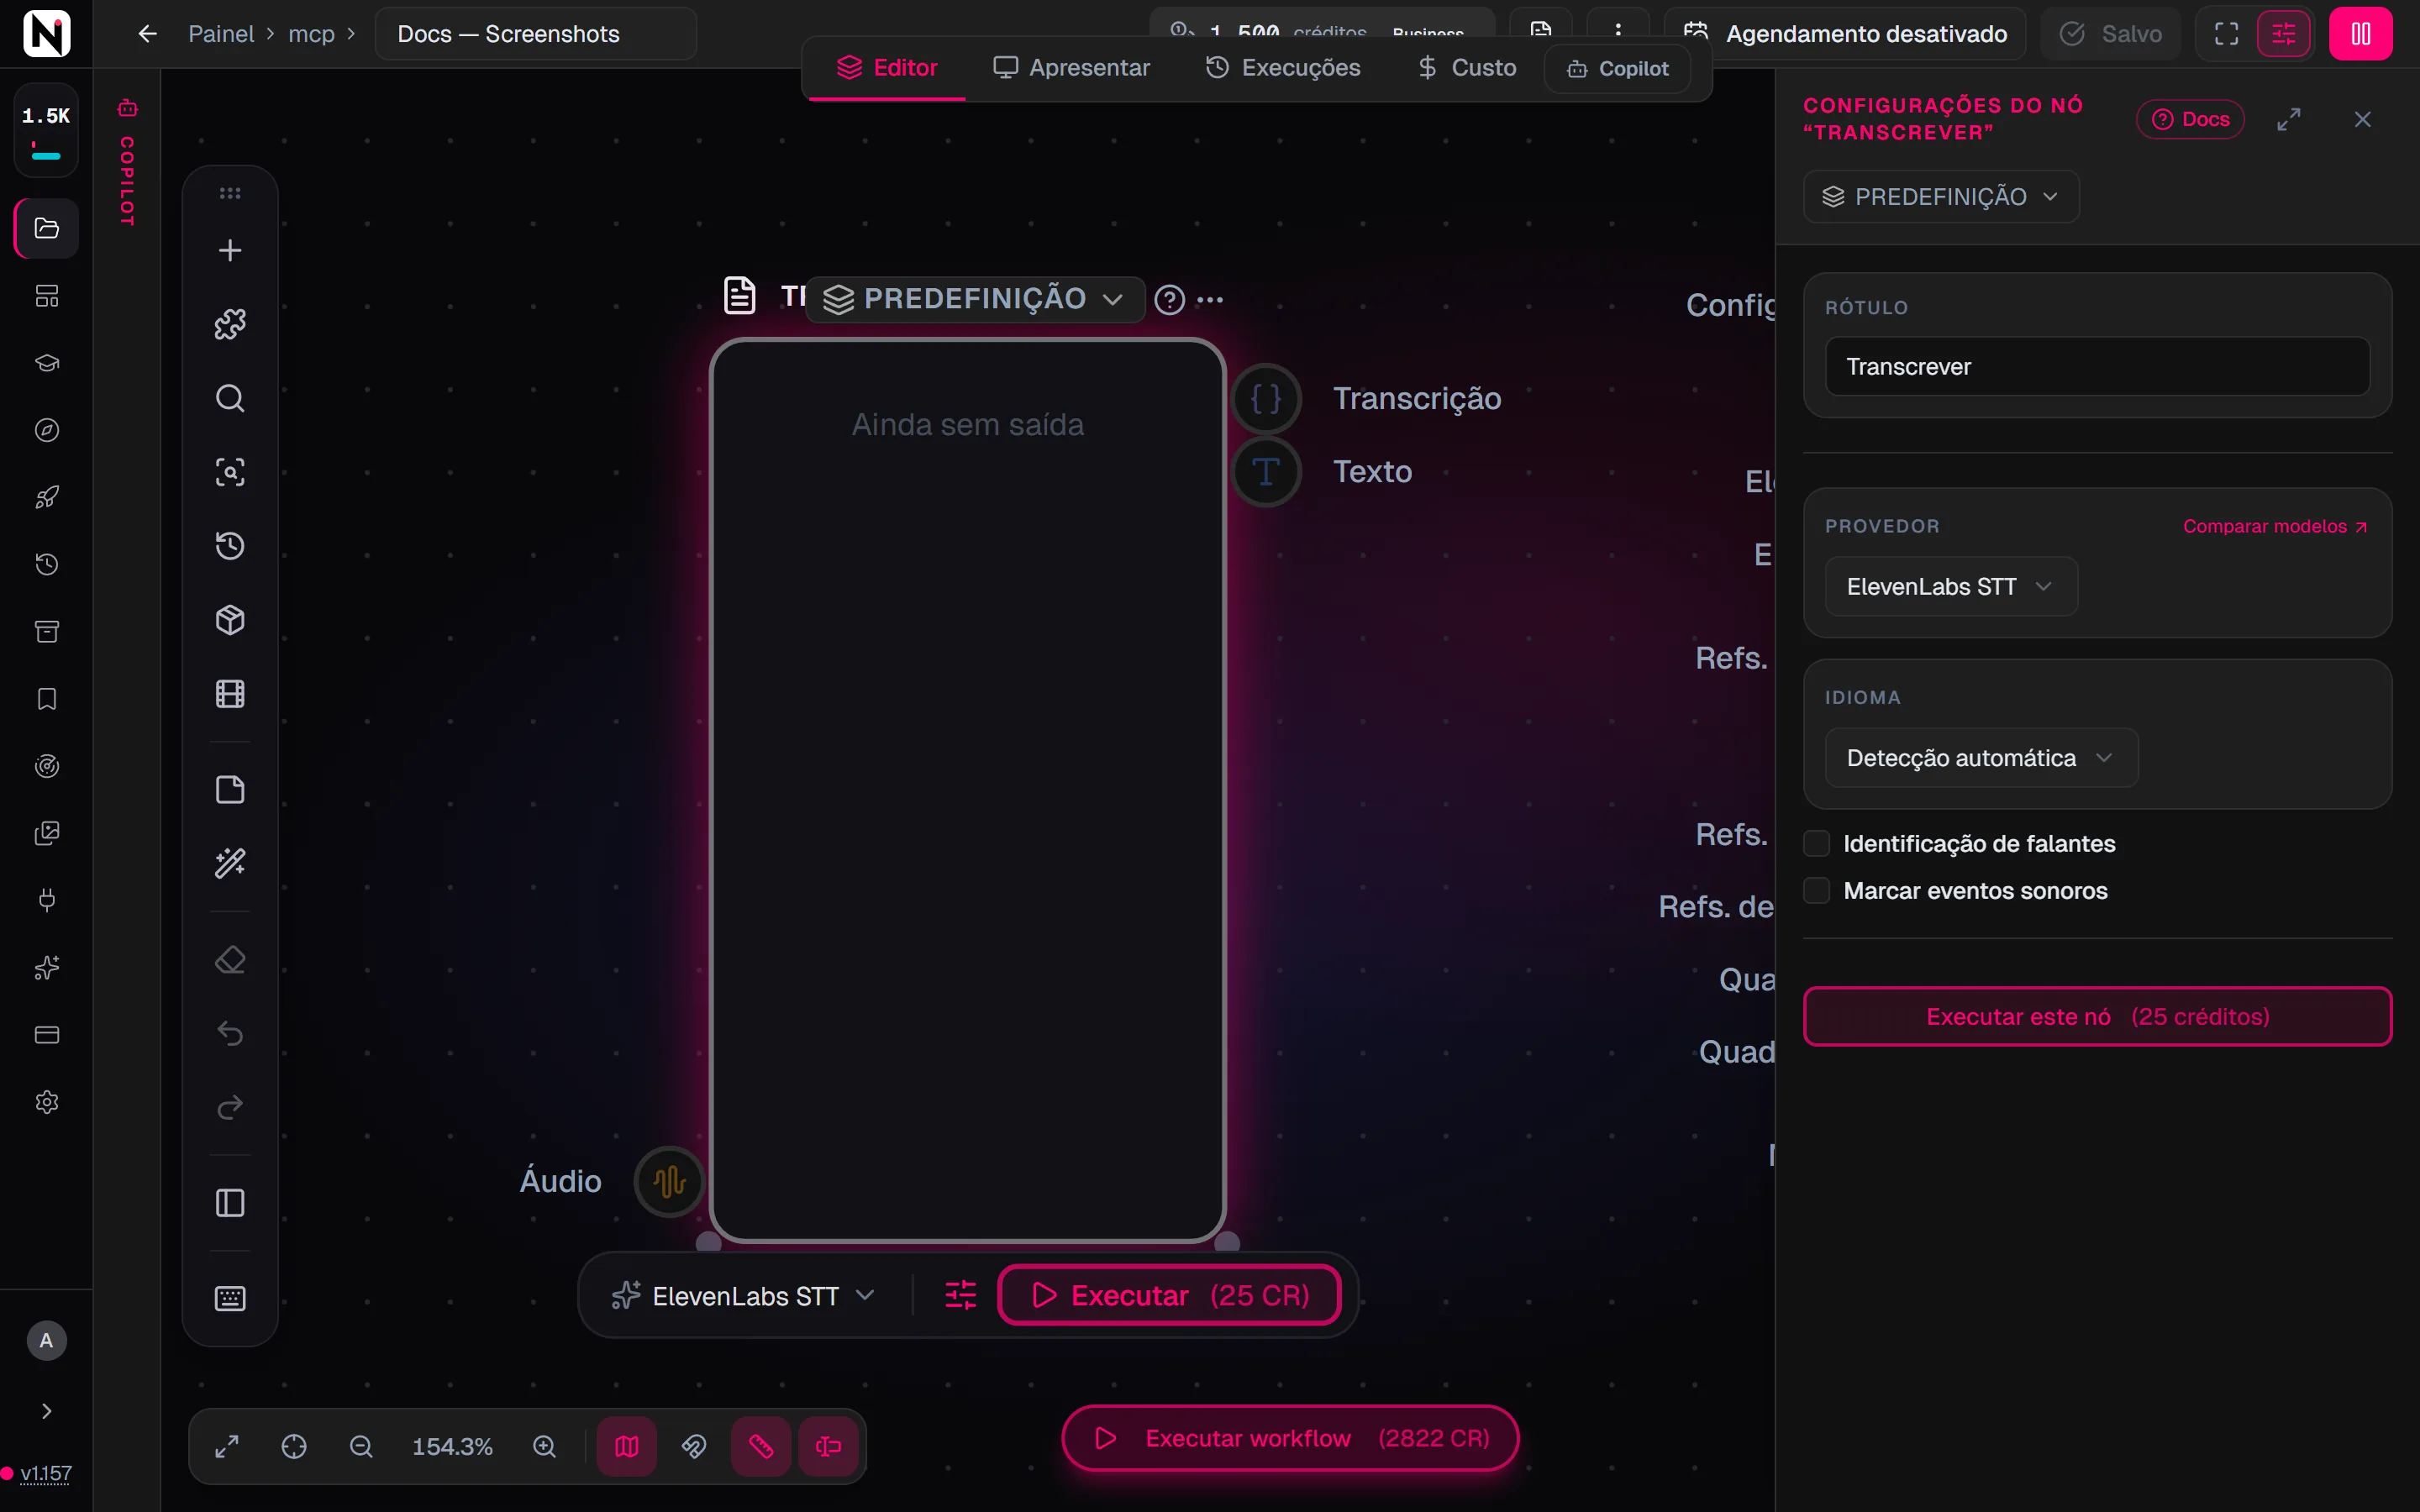Toggle the pink columns button top right
Screen dimensions: 2420x1512
tap(2361, 34)
